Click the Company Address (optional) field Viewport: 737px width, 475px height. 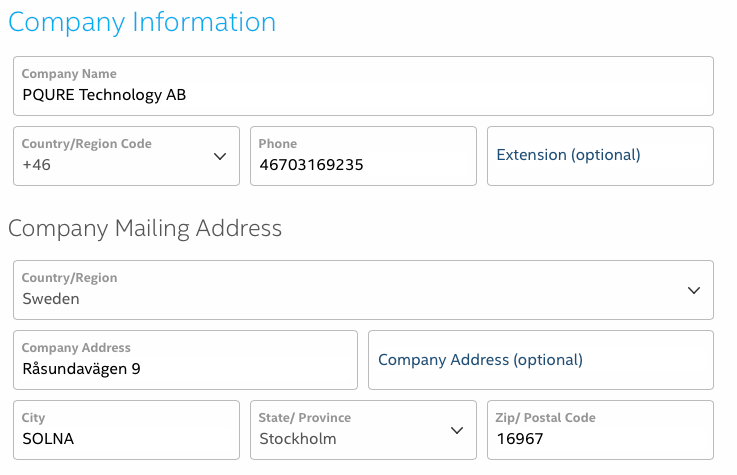[541, 360]
